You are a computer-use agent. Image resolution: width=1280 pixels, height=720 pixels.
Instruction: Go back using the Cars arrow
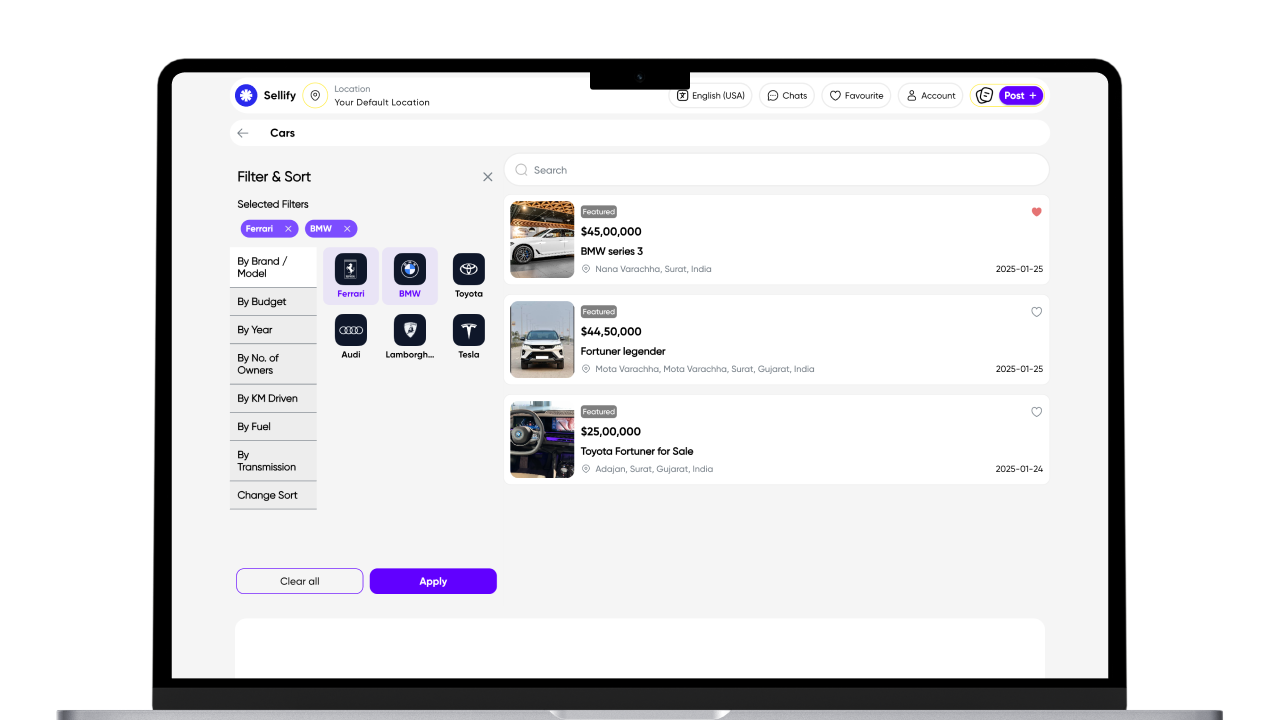243,133
